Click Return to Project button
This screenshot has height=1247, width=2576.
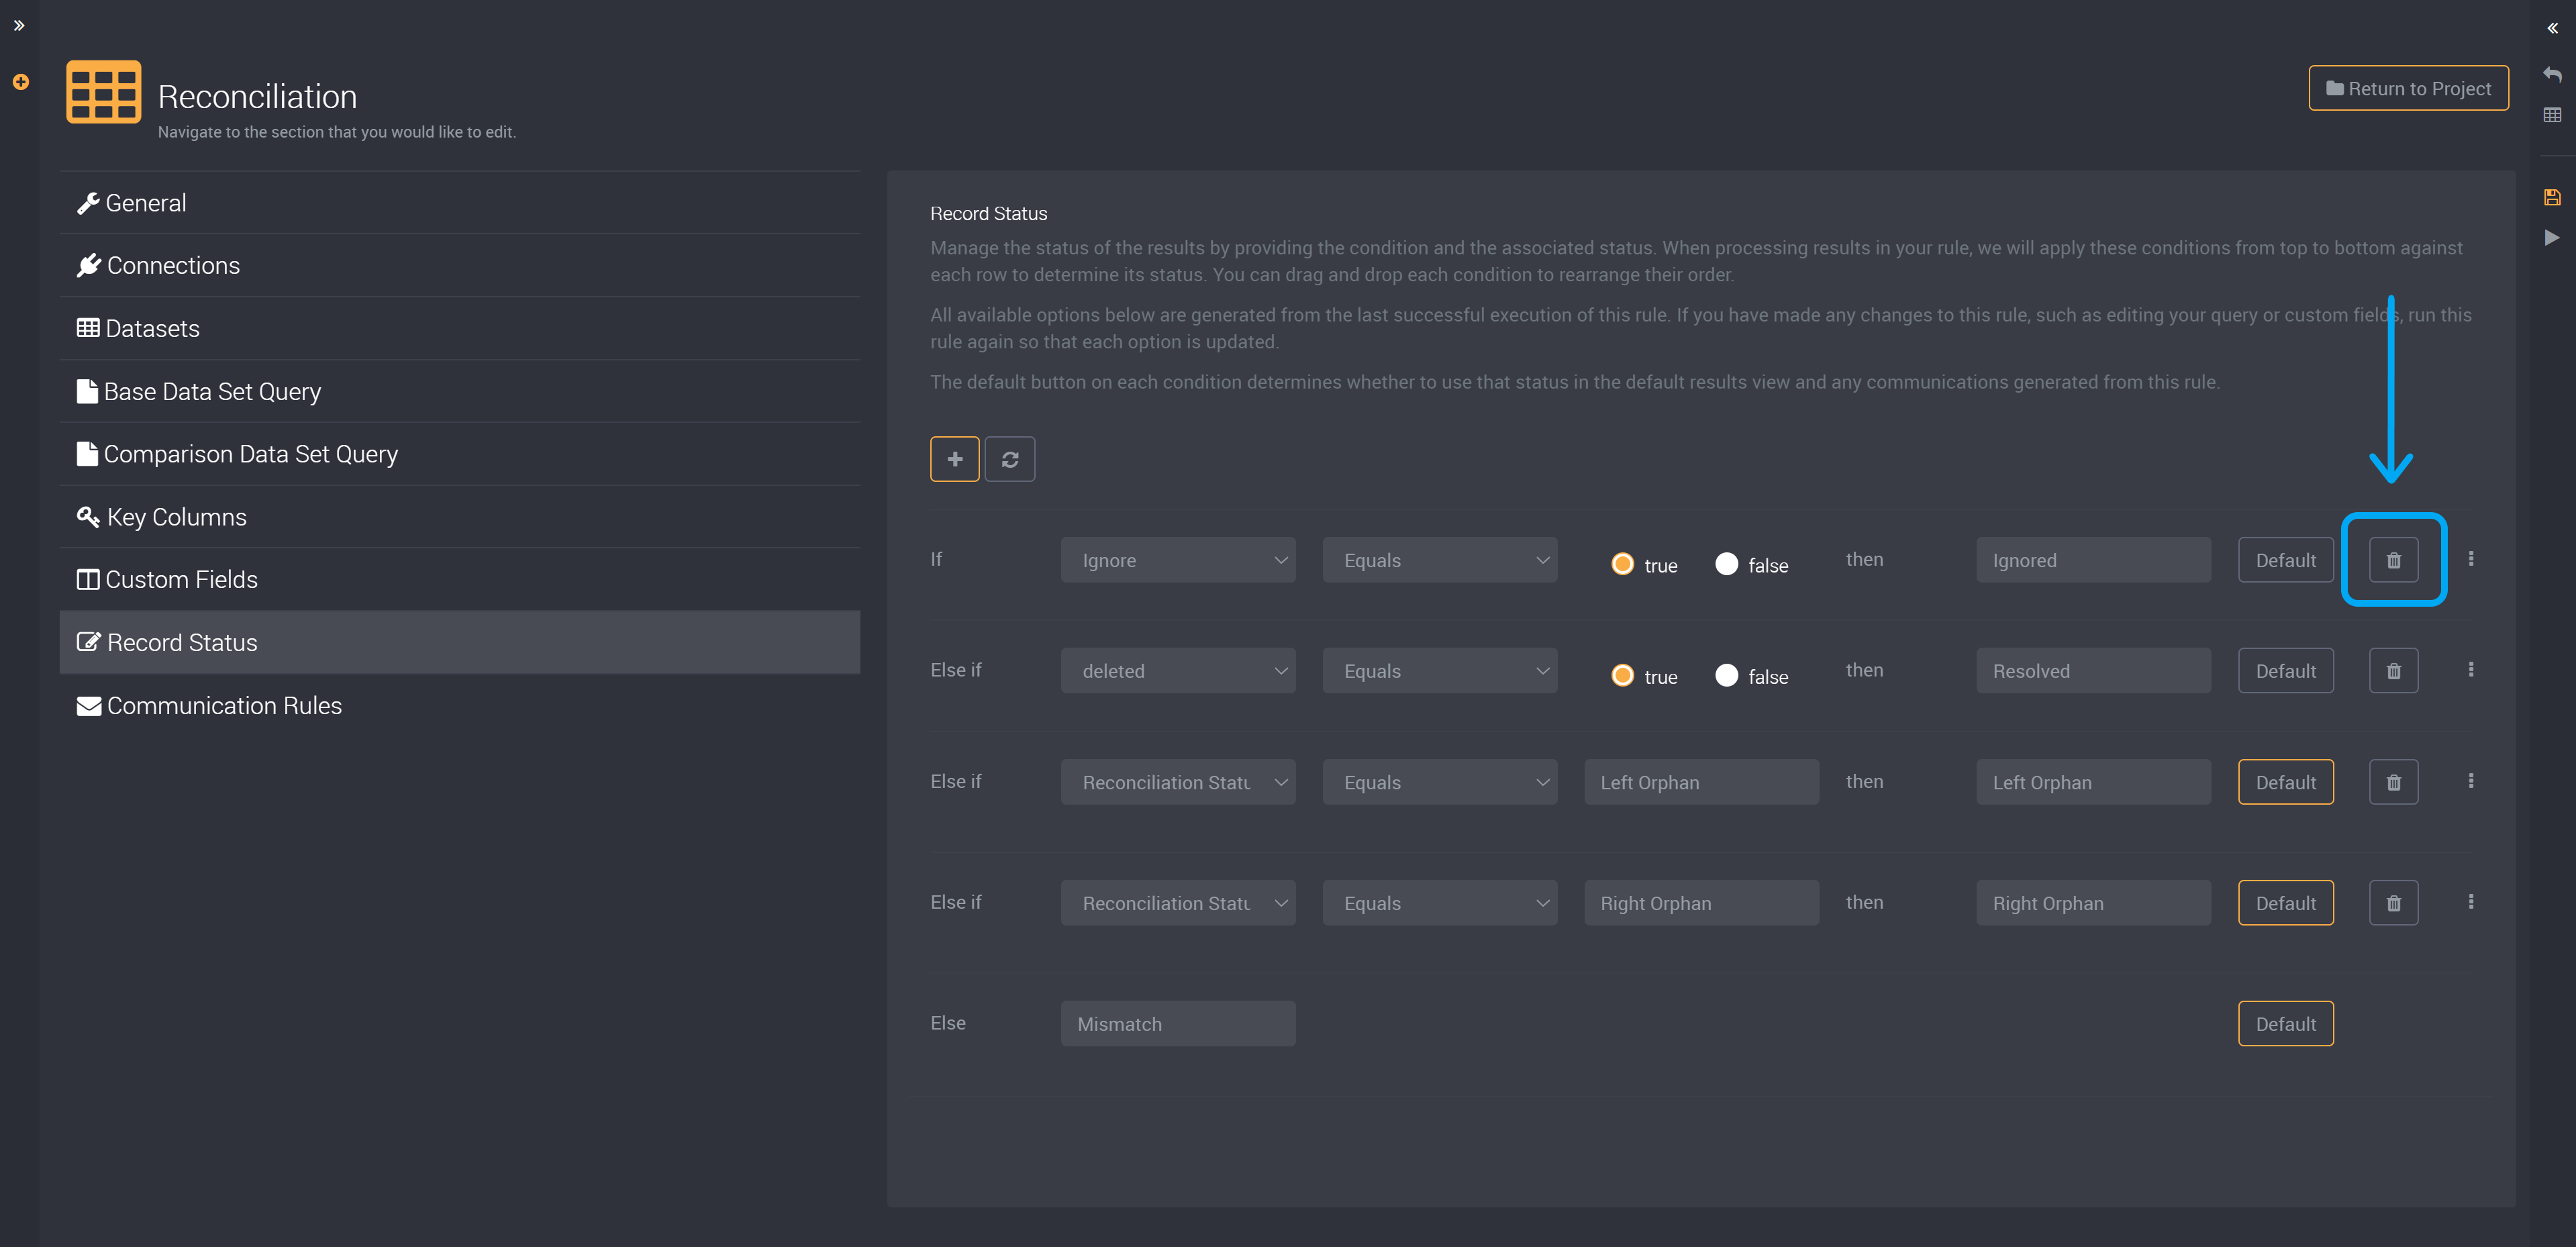click(x=2408, y=88)
